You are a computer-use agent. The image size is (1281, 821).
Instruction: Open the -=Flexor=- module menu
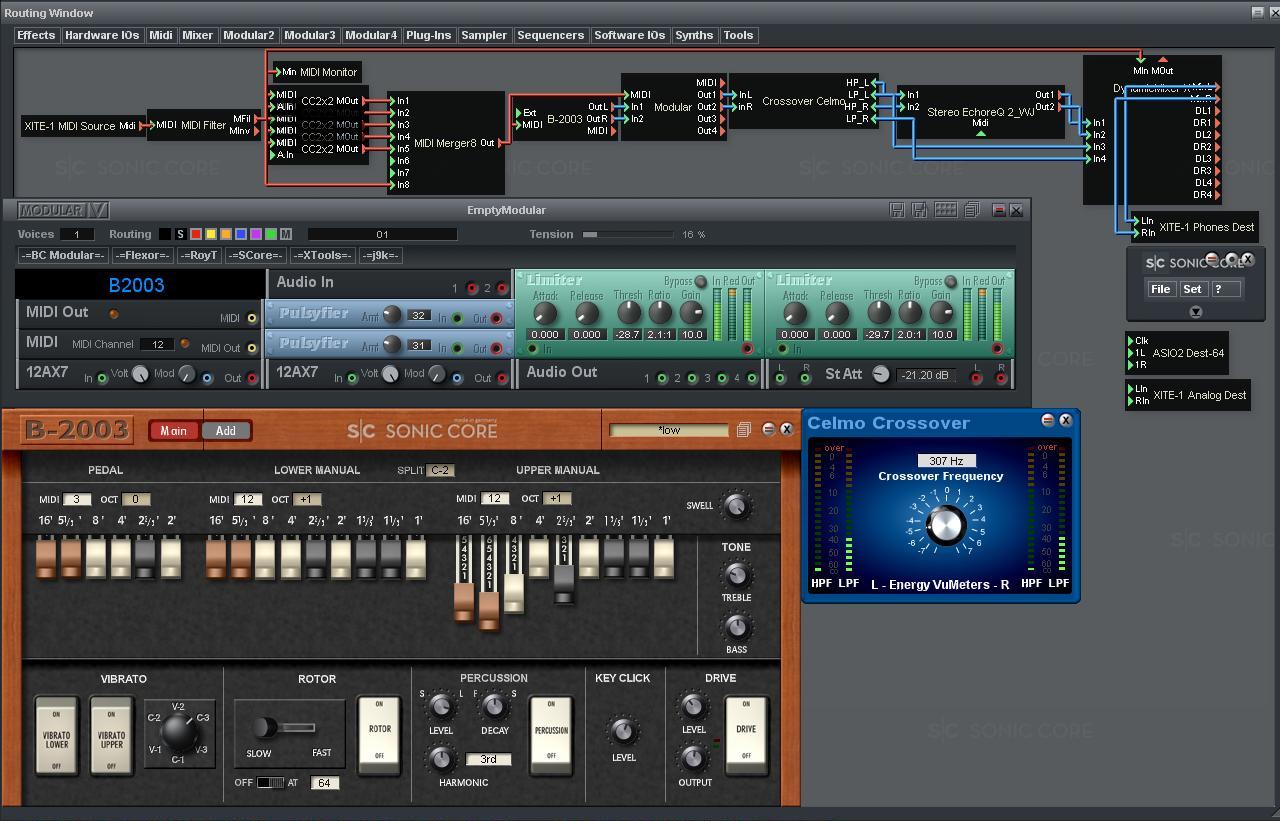click(141, 255)
